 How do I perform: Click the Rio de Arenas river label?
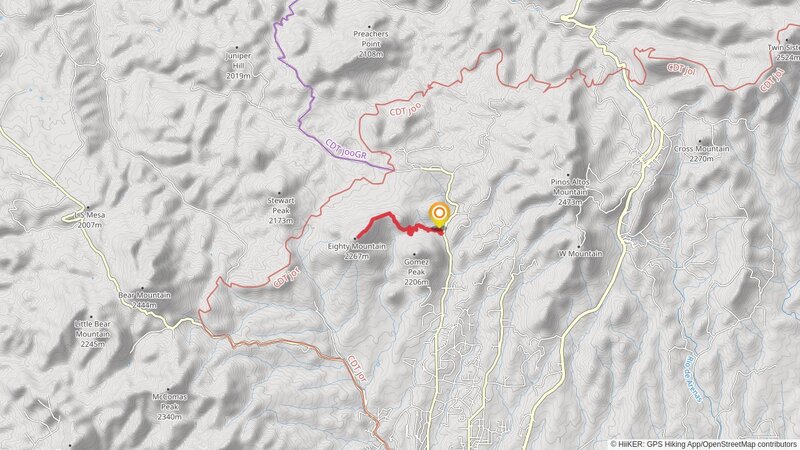[x=693, y=379]
